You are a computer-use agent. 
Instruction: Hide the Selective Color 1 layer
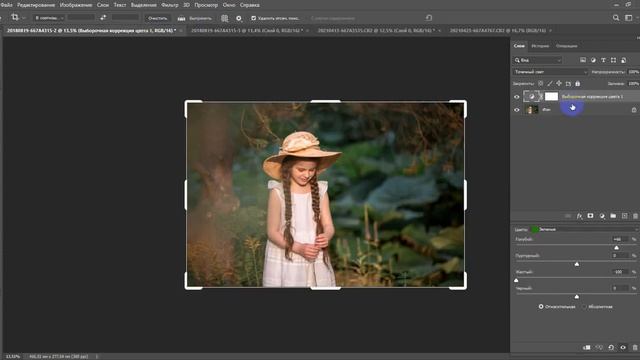(517, 97)
